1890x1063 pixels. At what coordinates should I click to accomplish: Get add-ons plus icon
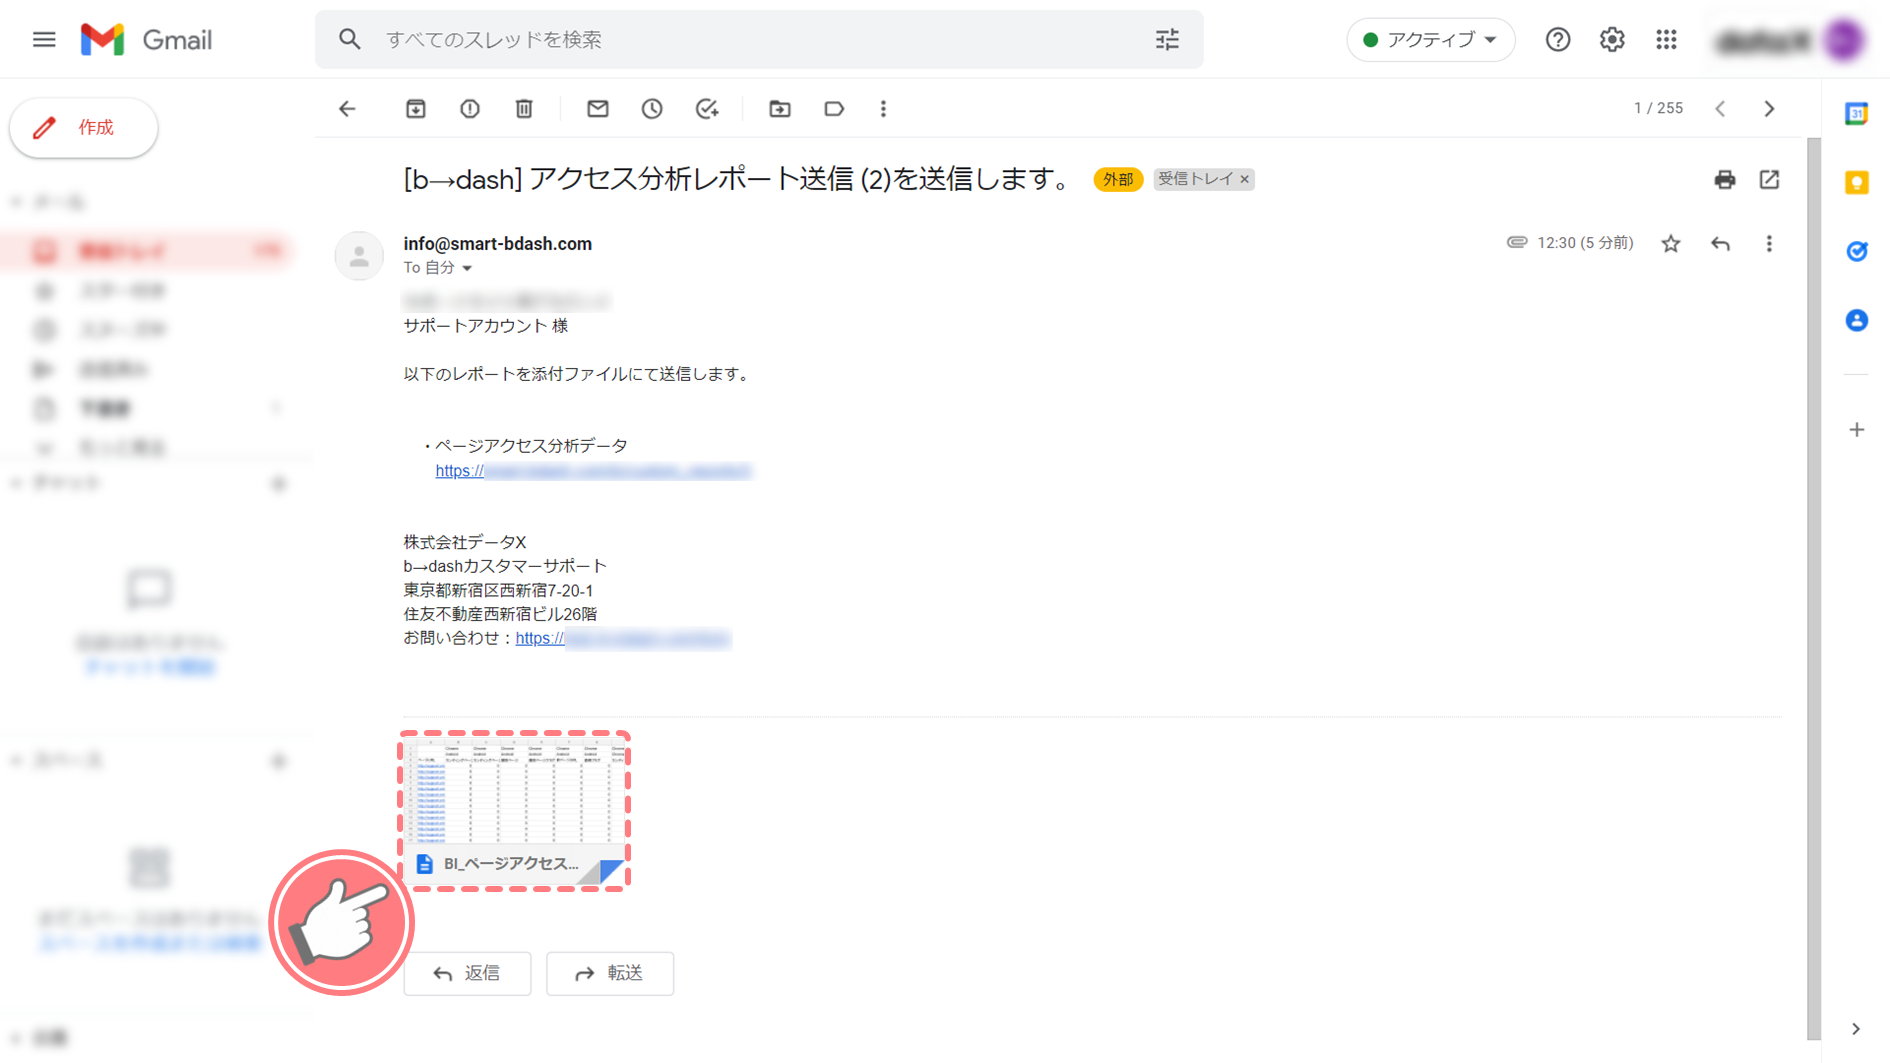click(x=1856, y=430)
